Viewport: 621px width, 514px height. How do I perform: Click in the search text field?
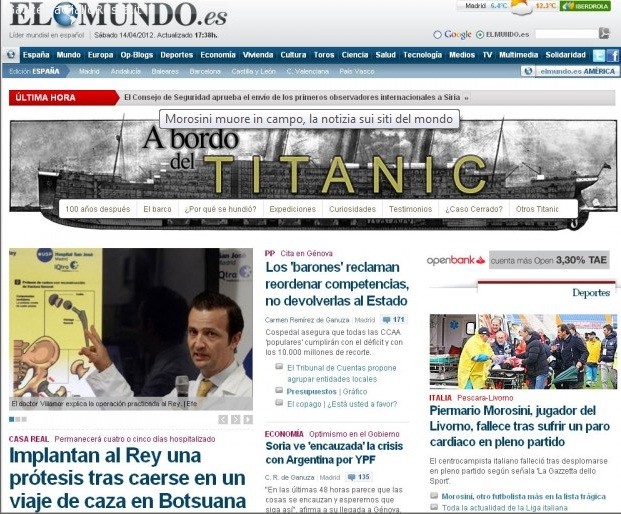(x=566, y=34)
